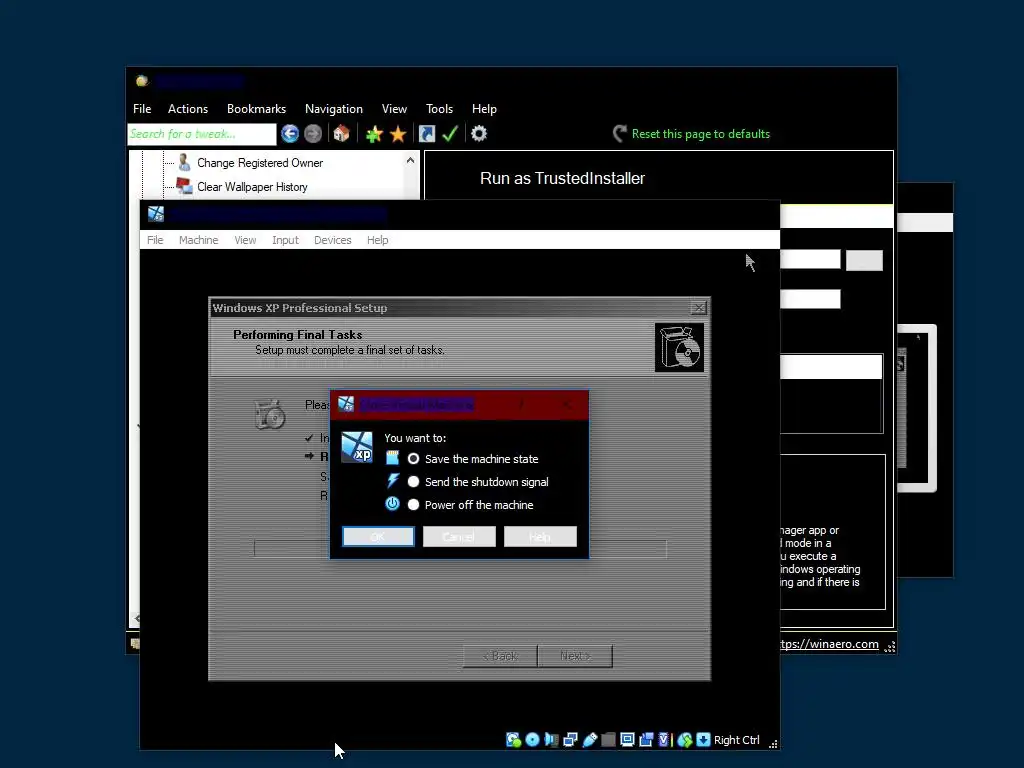Open the Tools menu
1024x768 pixels.
tap(440, 108)
